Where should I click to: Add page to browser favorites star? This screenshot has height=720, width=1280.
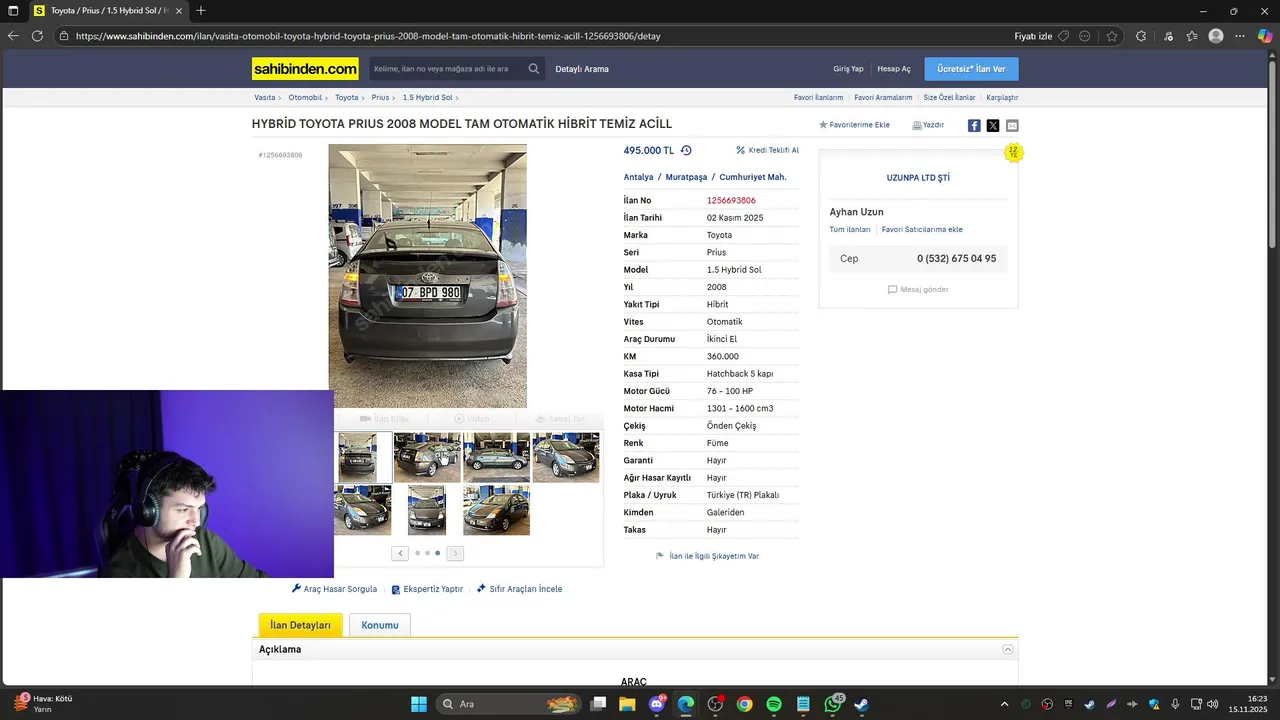click(x=1112, y=36)
